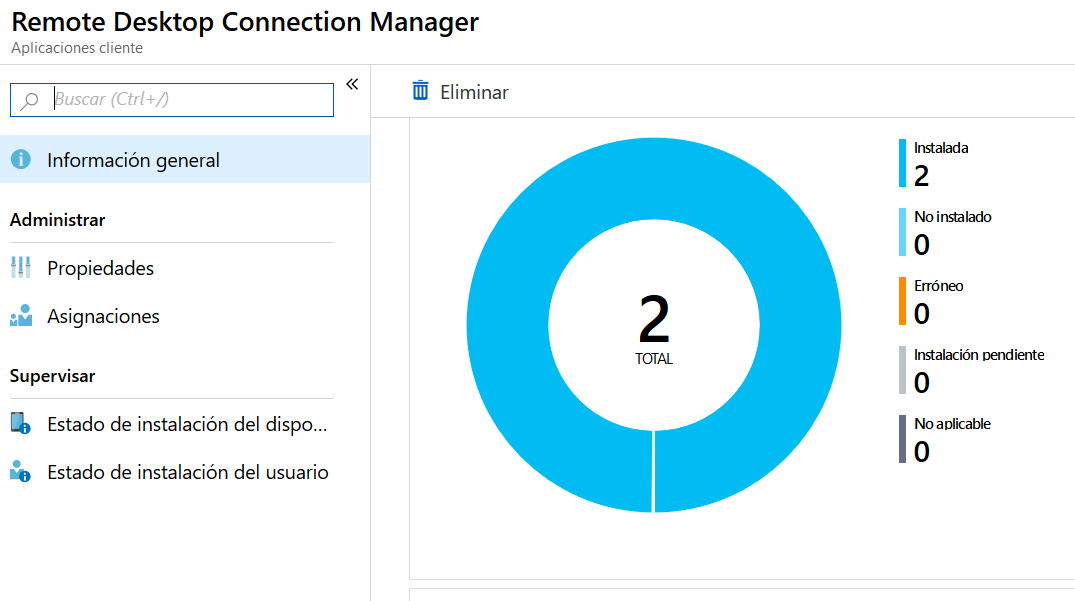1075x601 pixels.
Task: Click the Instalada blue legend swatch
Action: pos(902,163)
